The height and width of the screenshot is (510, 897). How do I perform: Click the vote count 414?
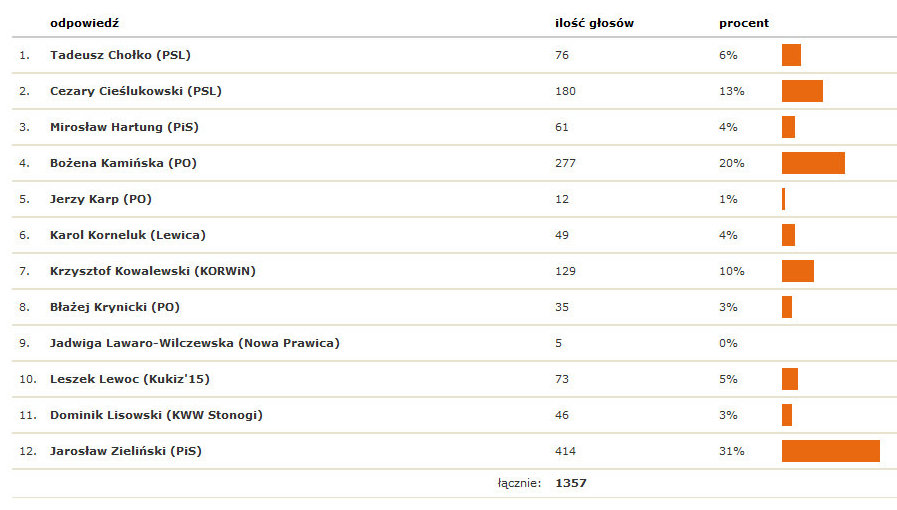point(565,451)
